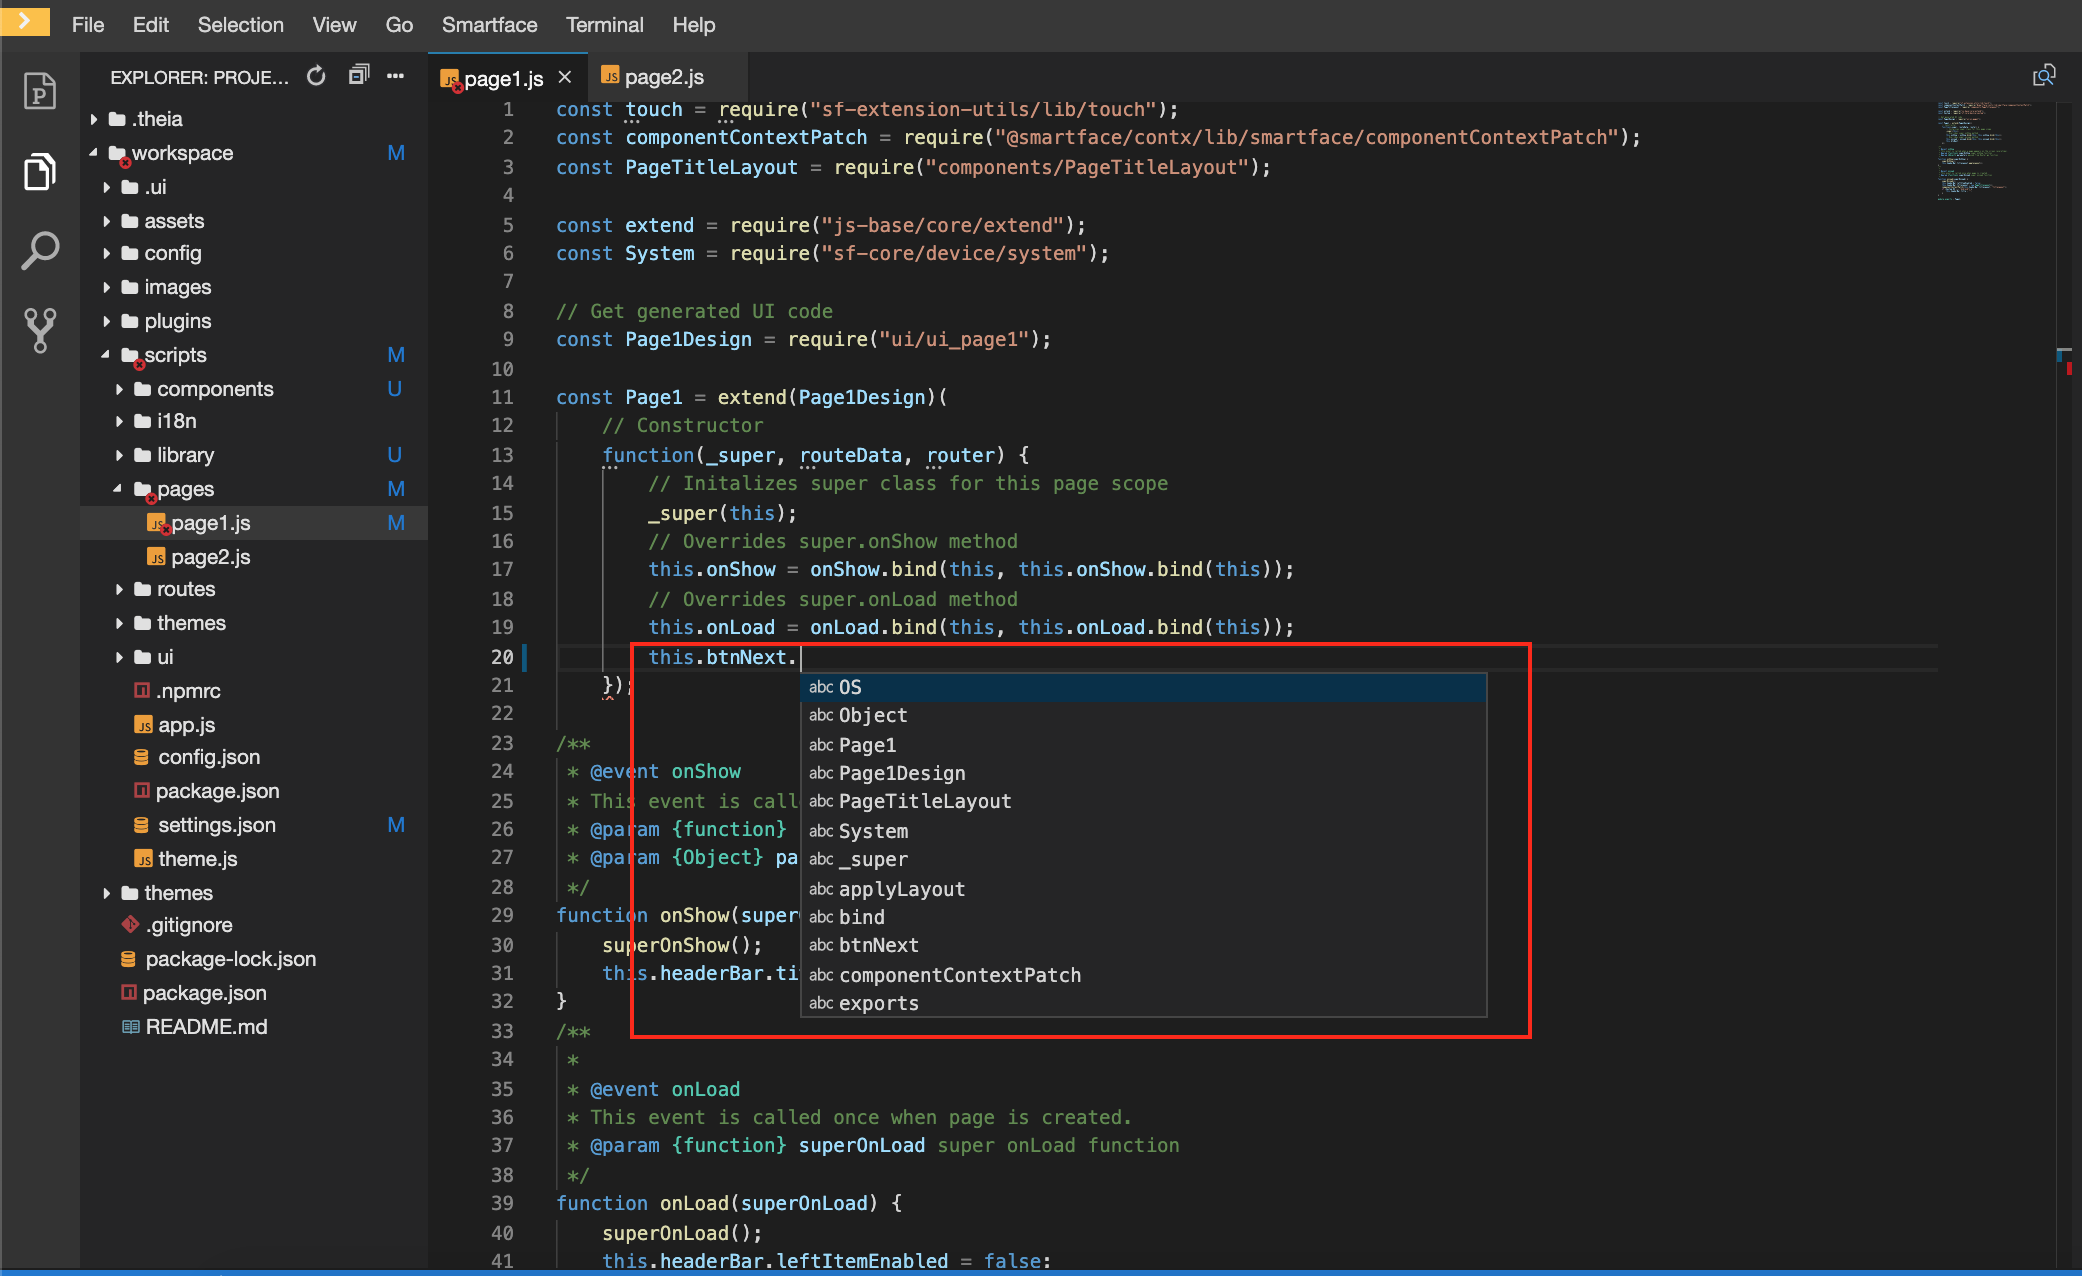Click the Explorer files icon in sidebar
Viewport: 2082px width, 1276px height.
(x=39, y=172)
